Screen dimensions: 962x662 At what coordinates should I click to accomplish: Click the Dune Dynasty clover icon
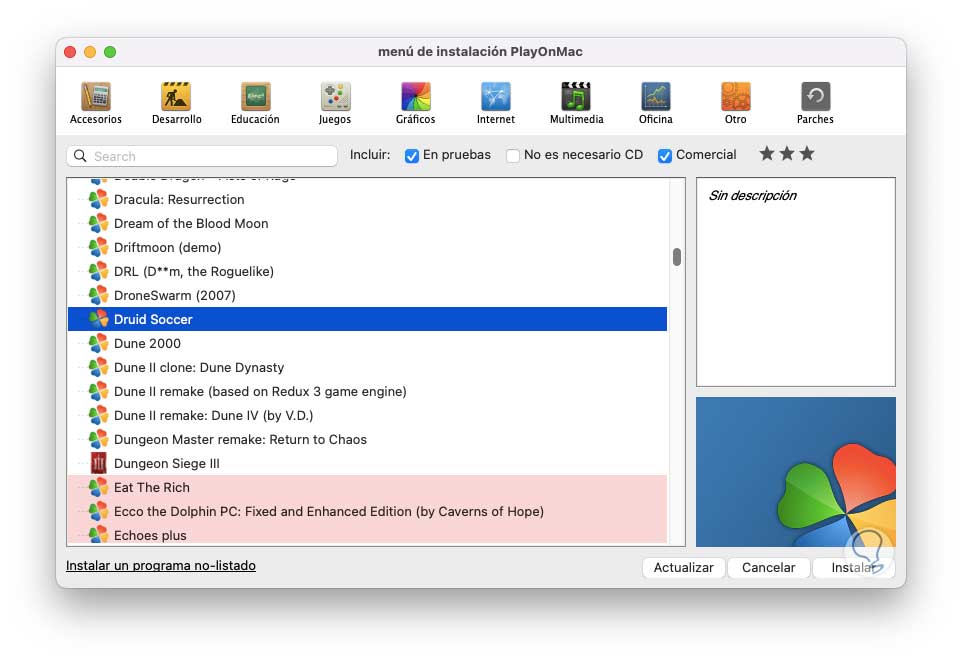coord(98,367)
